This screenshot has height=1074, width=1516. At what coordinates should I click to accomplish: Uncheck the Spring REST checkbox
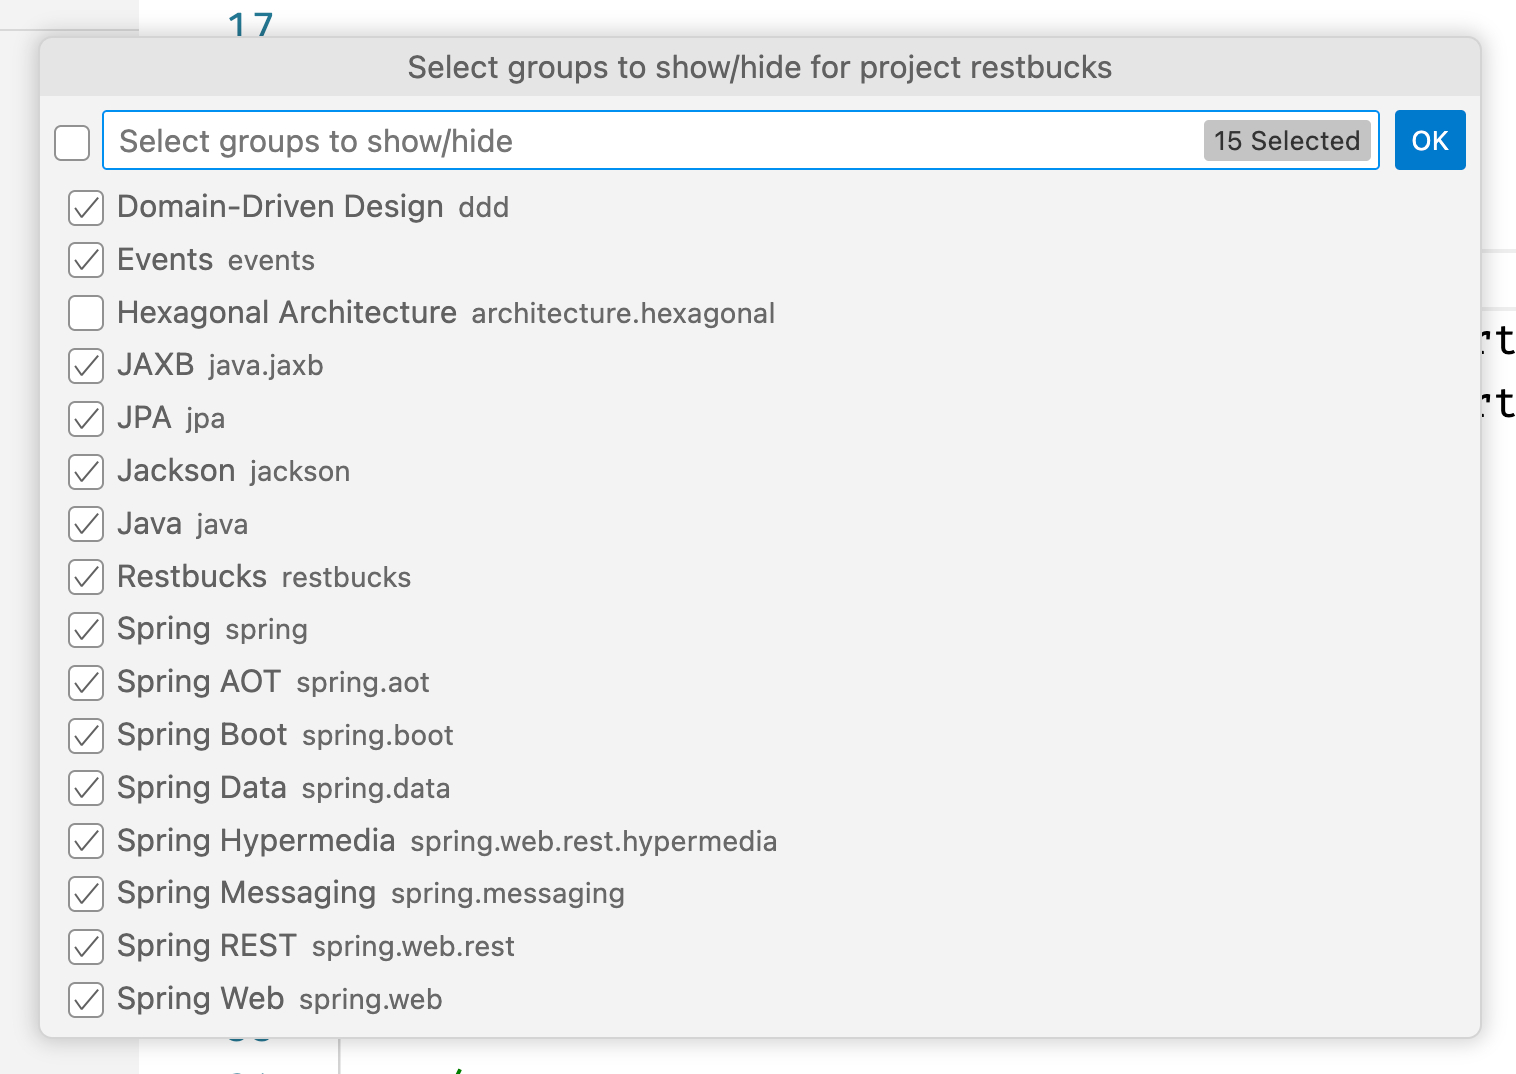[x=86, y=947]
